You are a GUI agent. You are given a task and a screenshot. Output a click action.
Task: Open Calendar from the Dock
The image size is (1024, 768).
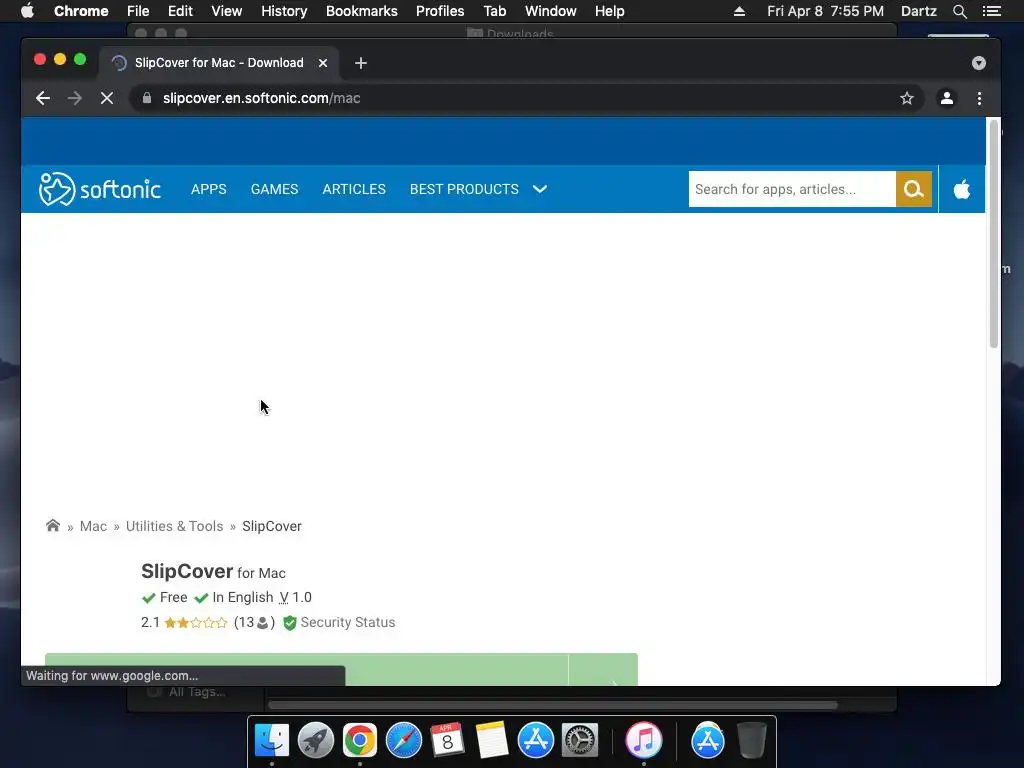point(447,741)
